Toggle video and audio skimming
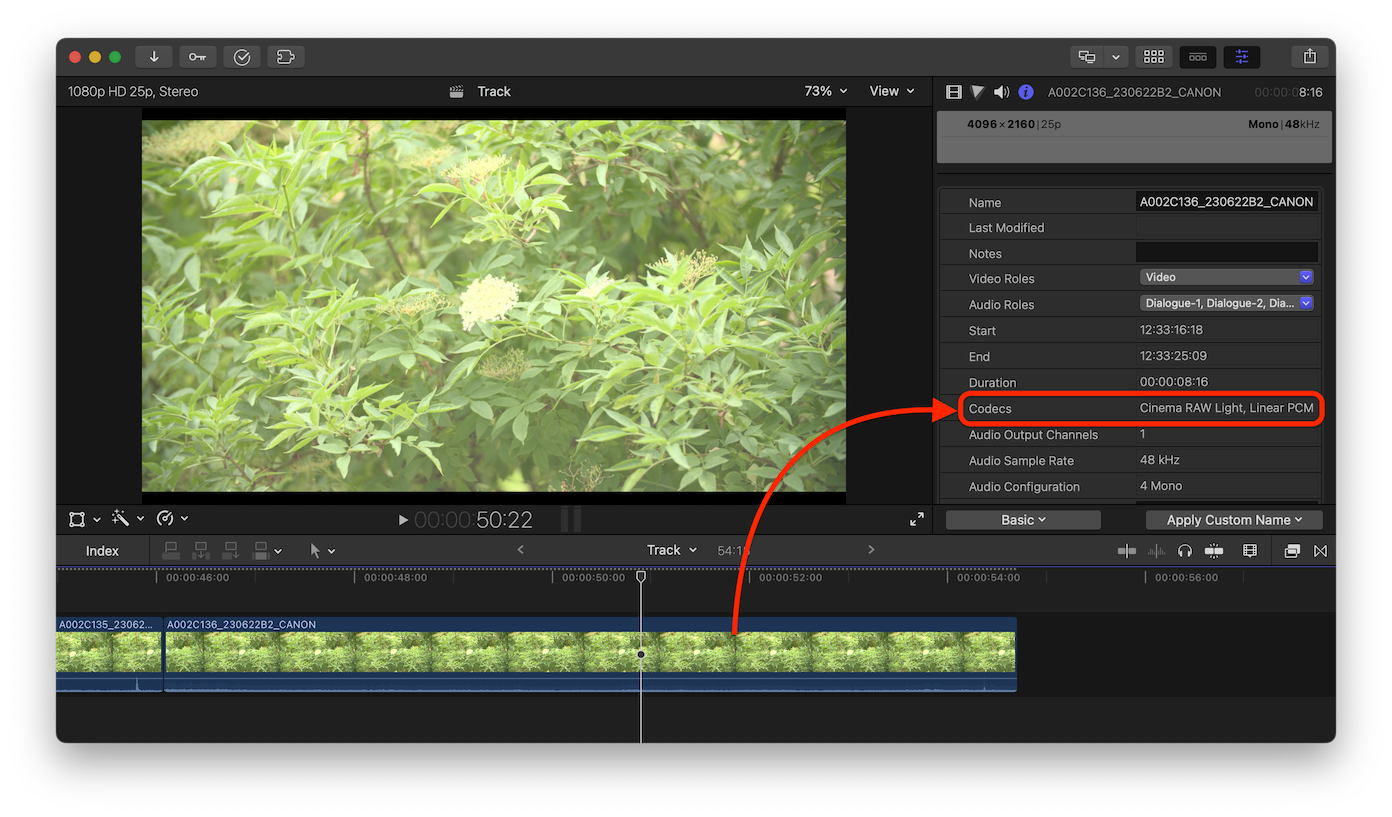The image size is (1392, 817). click(x=1127, y=551)
